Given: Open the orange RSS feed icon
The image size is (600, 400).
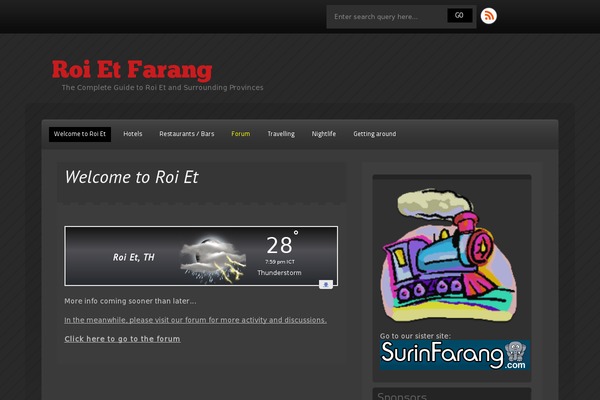Looking at the screenshot, I should point(489,16).
